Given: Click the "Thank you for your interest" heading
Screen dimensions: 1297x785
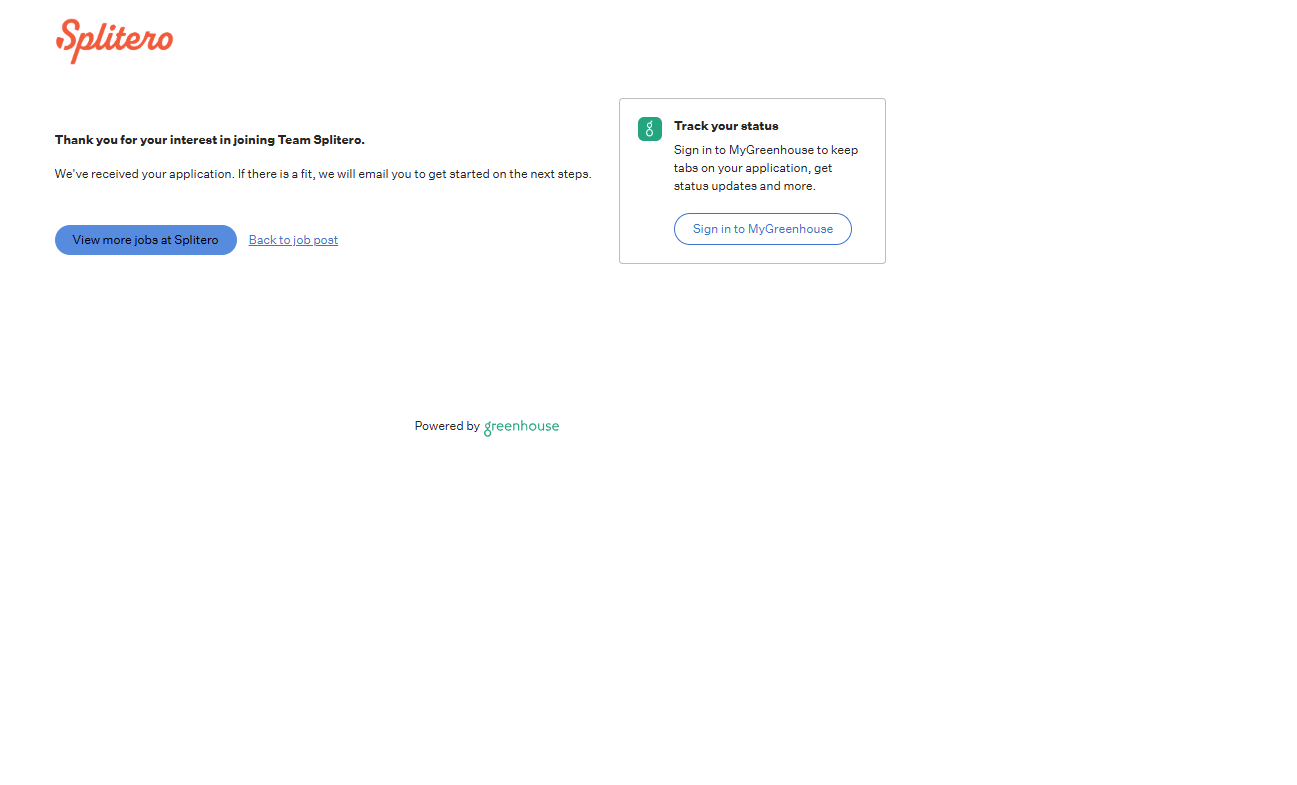Looking at the screenshot, I should click(x=209, y=140).
